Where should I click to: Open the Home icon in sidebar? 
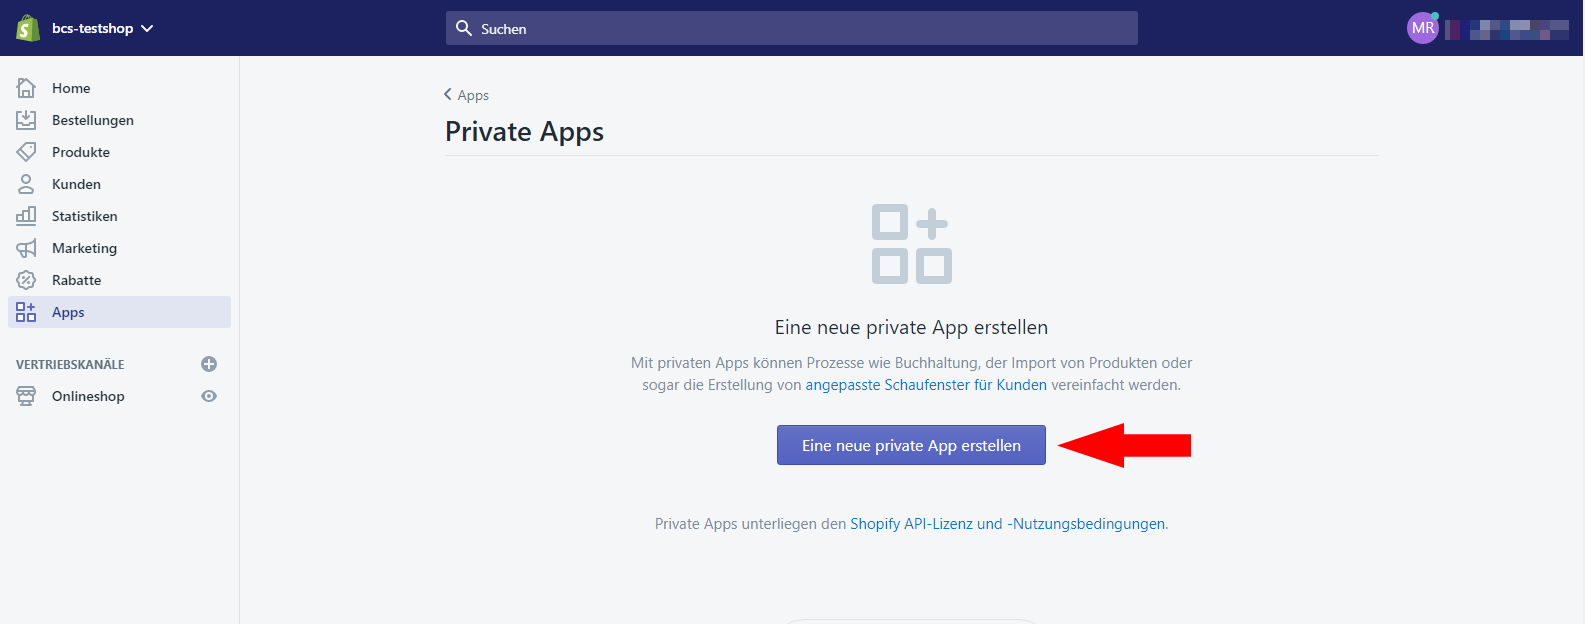coord(26,88)
